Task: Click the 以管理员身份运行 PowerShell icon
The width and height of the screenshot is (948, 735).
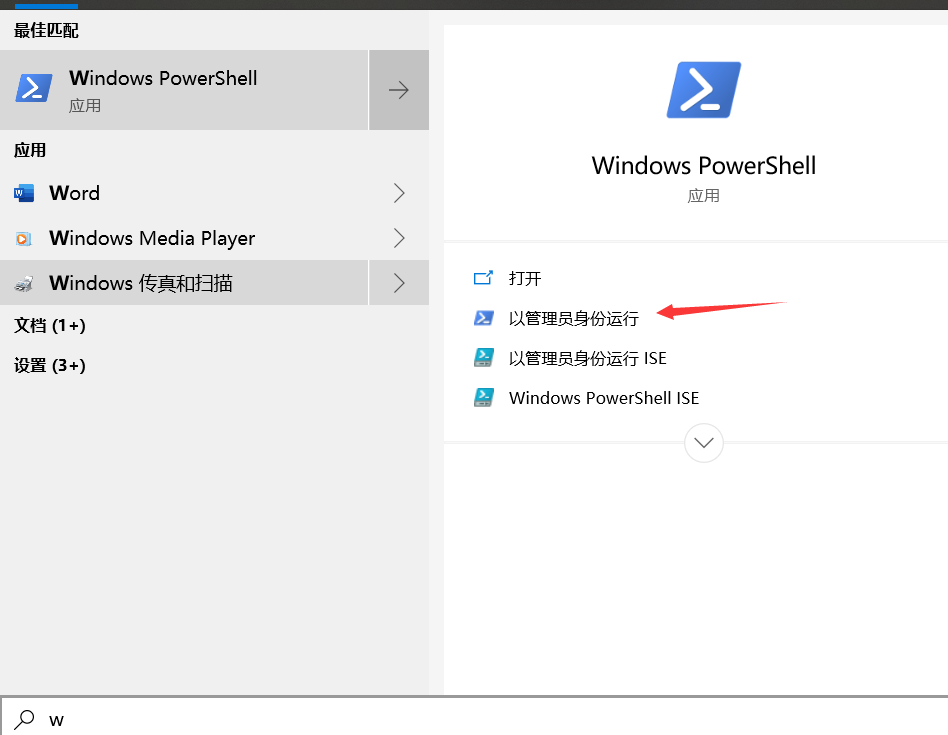Action: click(484, 318)
